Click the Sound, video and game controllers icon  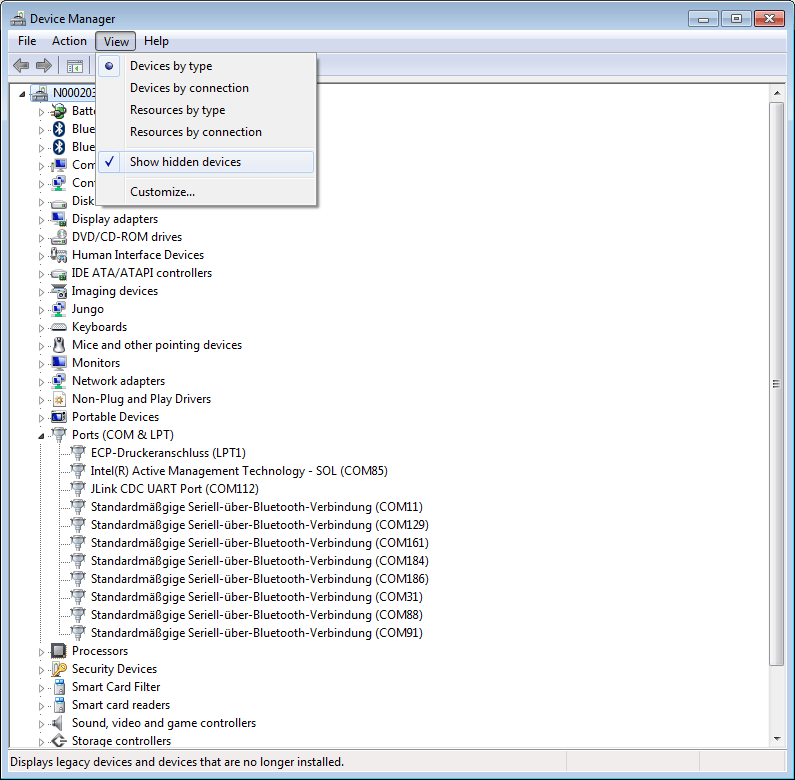(x=59, y=723)
